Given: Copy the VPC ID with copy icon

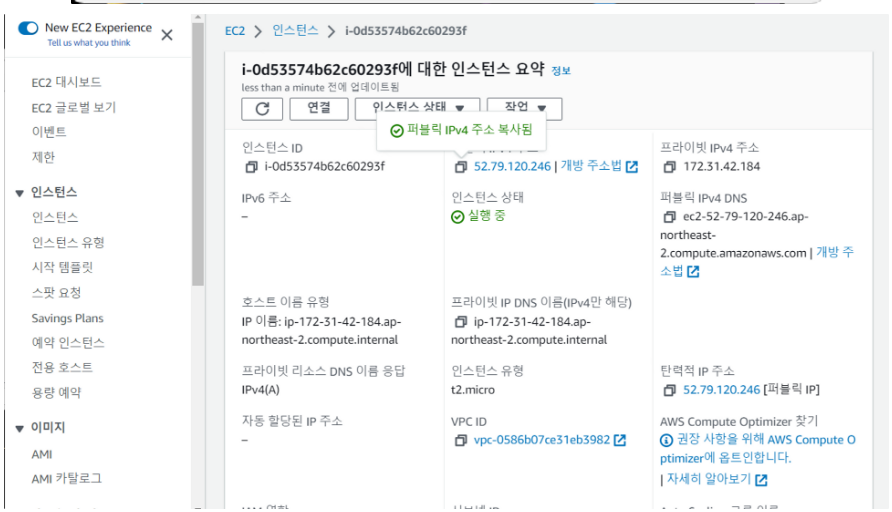Looking at the screenshot, I should 460,440.
